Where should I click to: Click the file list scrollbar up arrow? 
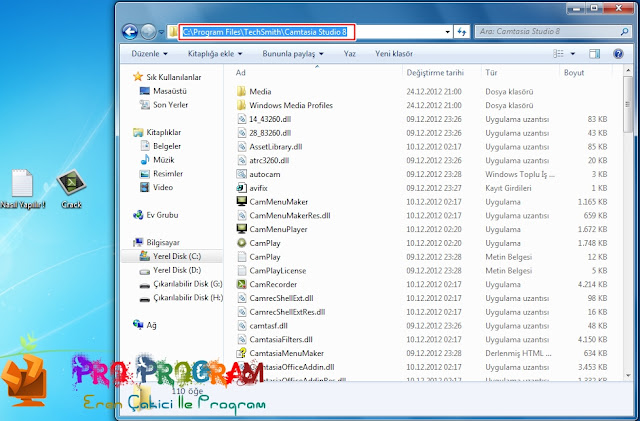point(628,70)
